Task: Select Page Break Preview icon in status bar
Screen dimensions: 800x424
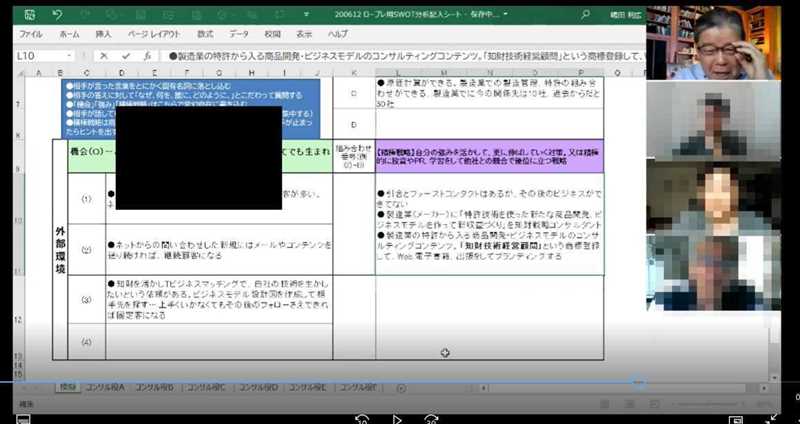Action: [654, 404]
